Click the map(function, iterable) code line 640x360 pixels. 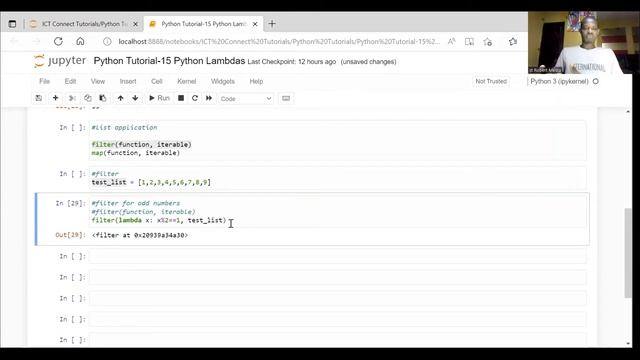pyautogui.click(x=136, y=153)
